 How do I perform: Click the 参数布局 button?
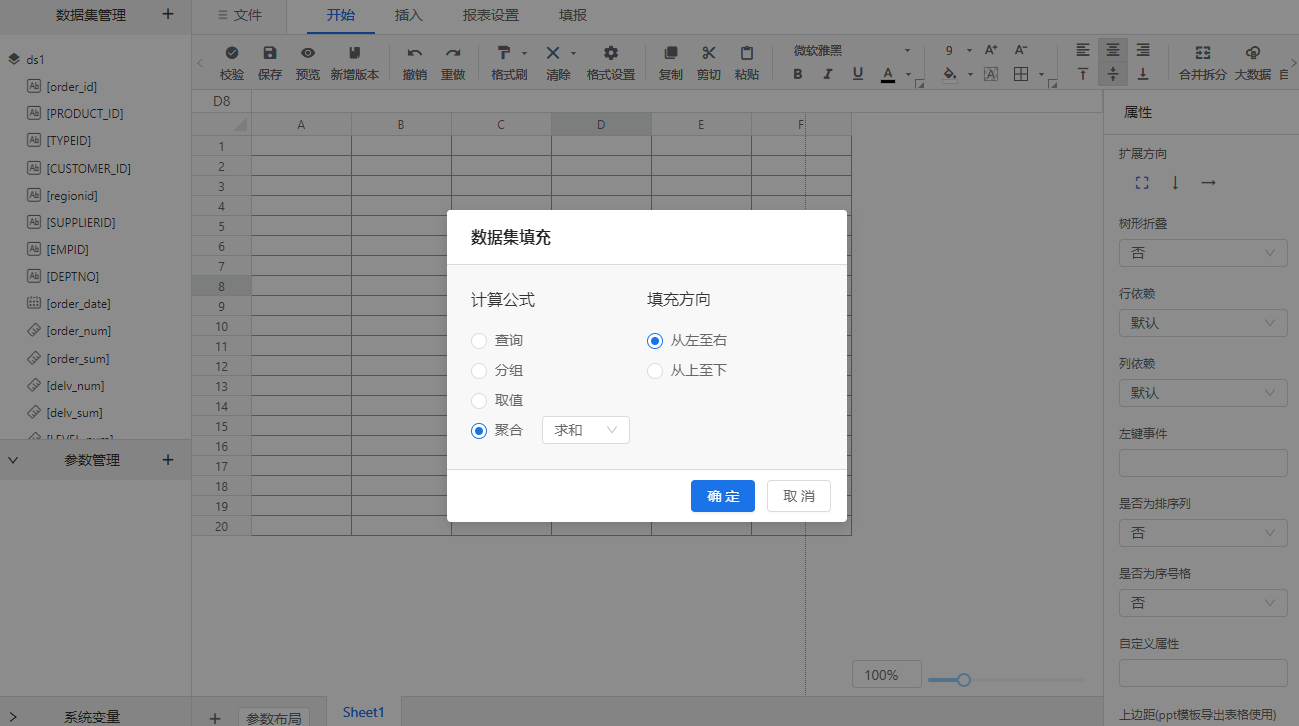tap(273, 717)
